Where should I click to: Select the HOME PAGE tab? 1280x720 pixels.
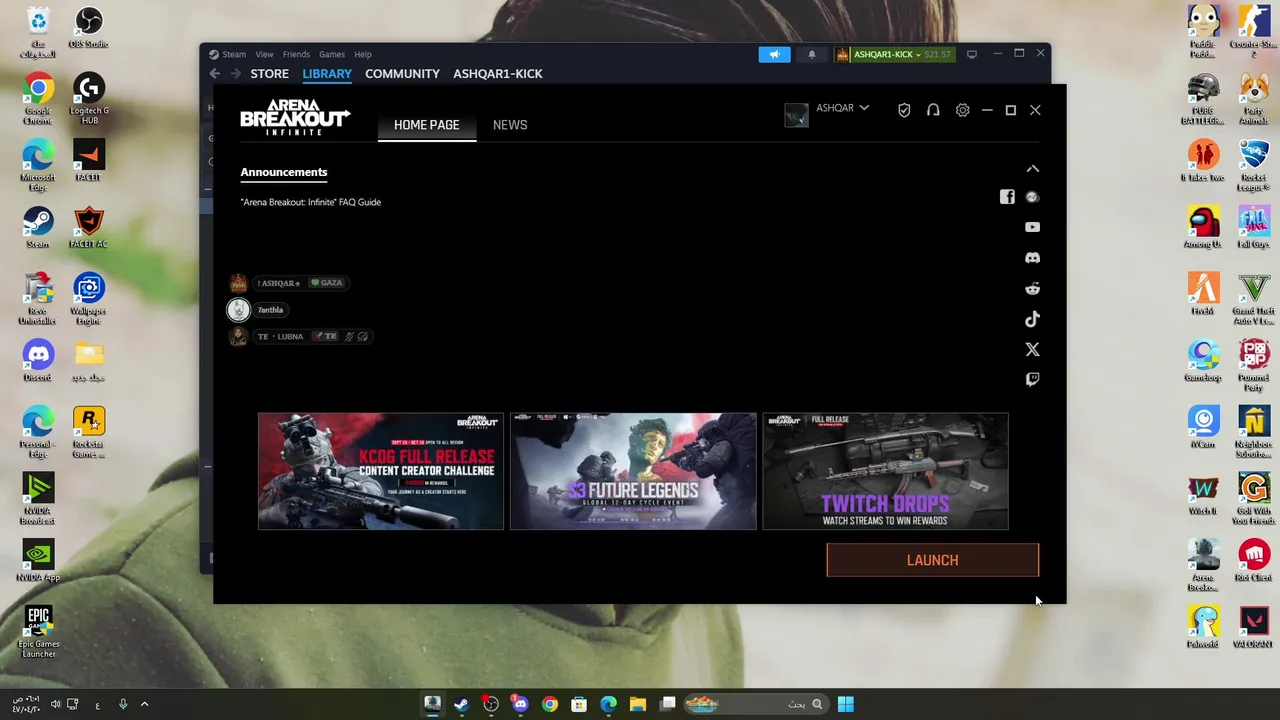[x=427, y=125]
